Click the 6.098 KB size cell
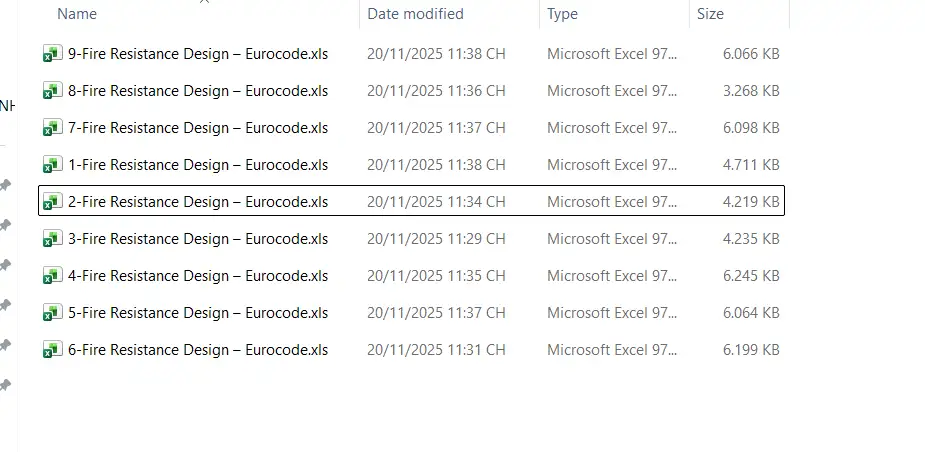 (x=751, y=128)
